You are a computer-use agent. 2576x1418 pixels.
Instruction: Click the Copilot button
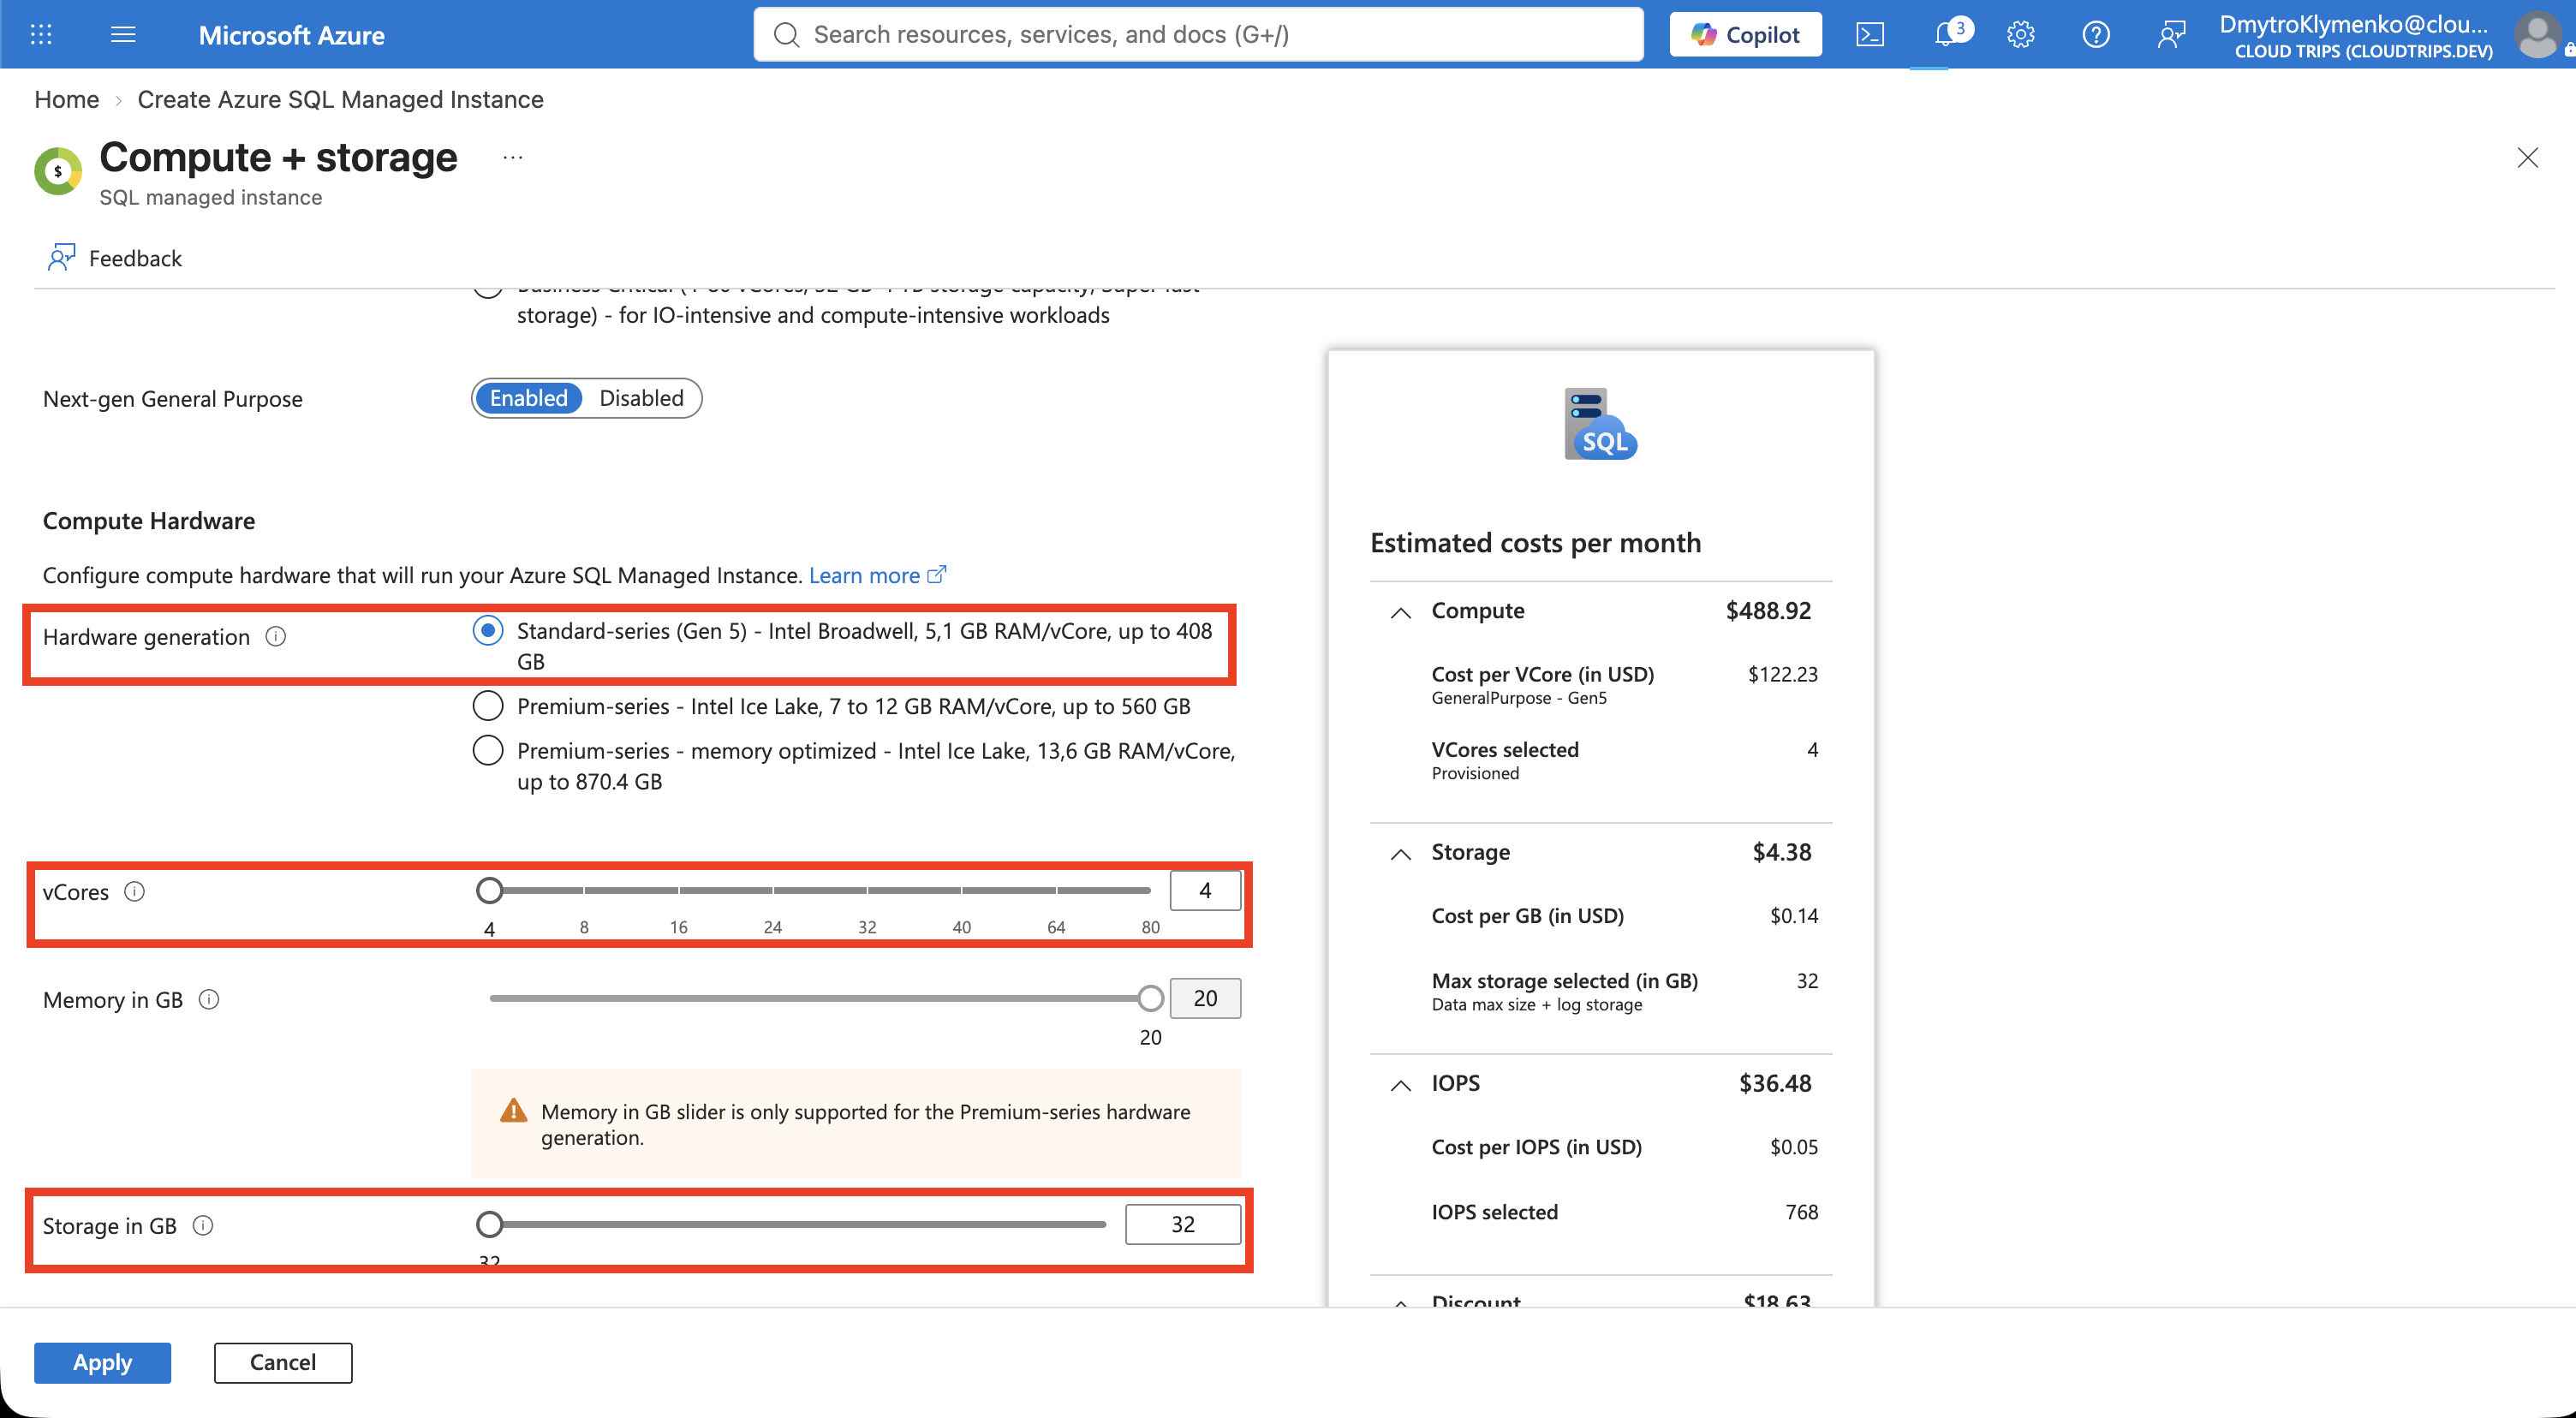[x=1746, y=35]
